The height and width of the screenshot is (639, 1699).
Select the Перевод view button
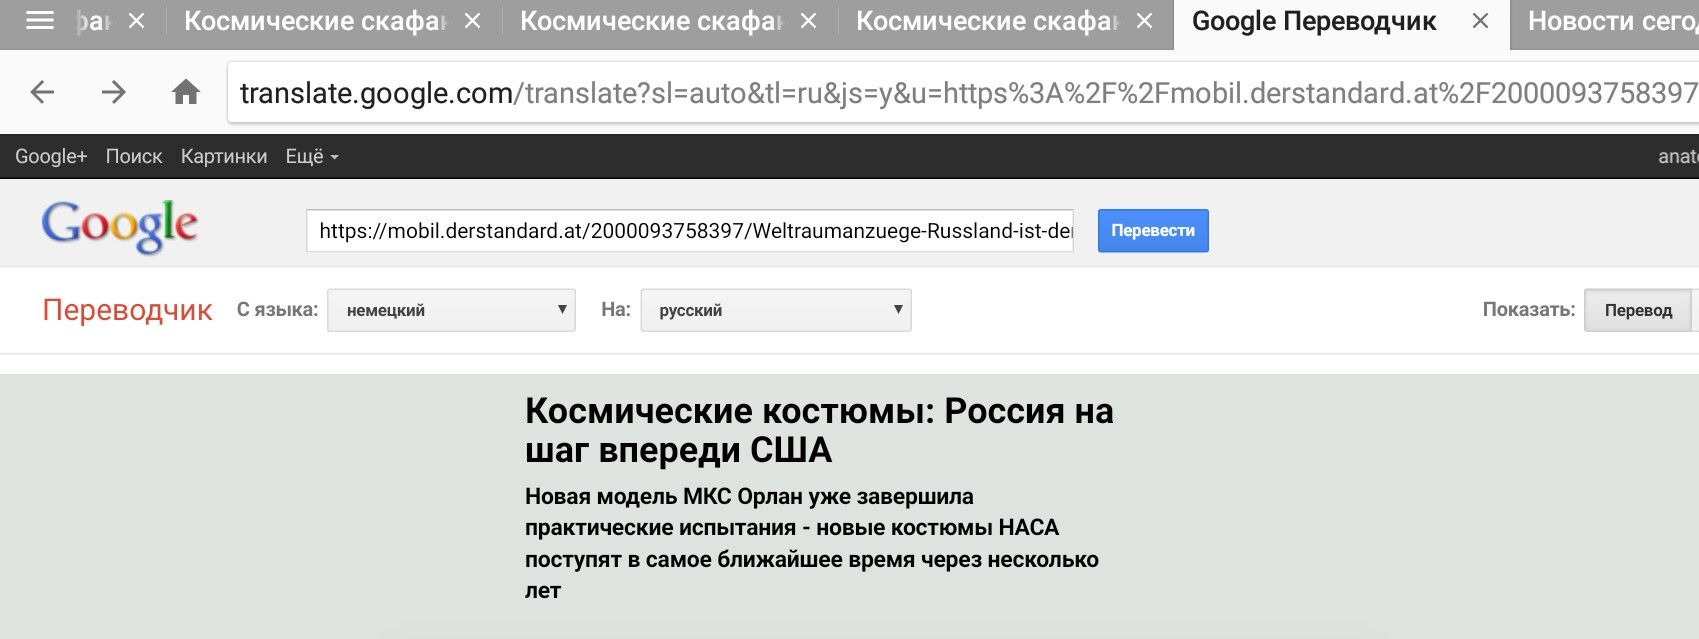[1638, 310]
